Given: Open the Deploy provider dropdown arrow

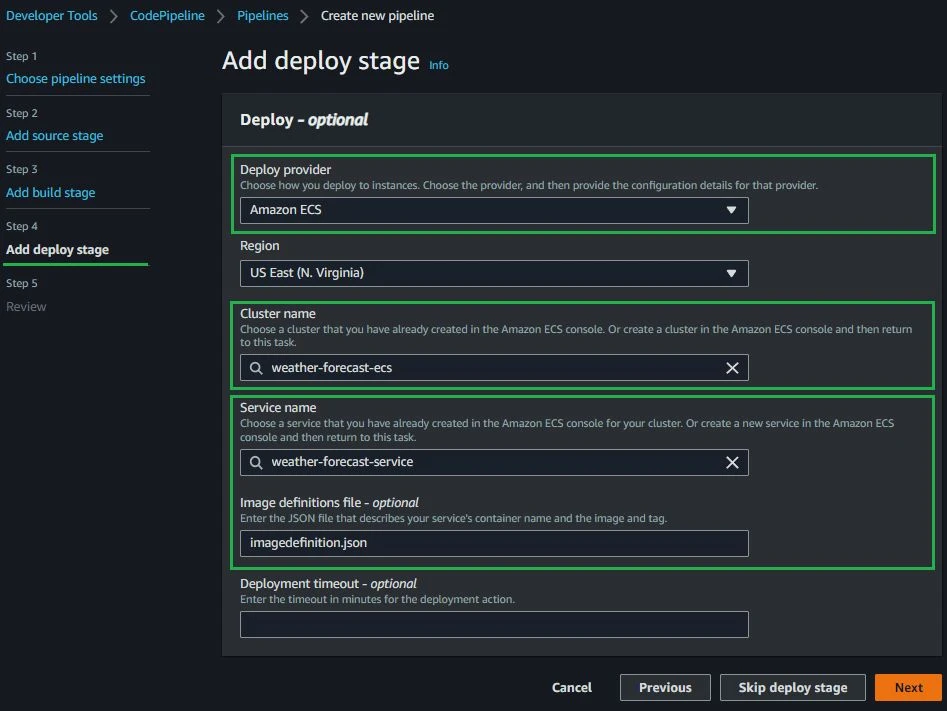Looking at the screenshot, I should click(x=731, y=210).
